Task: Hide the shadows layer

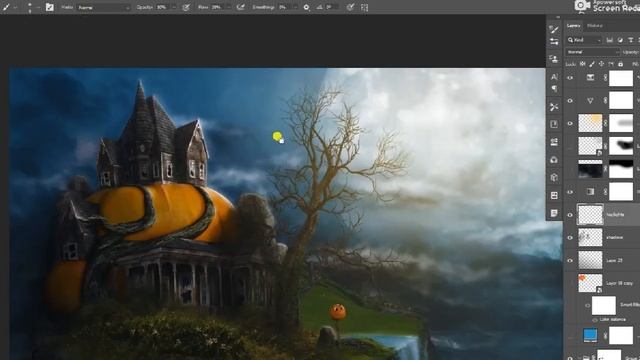Action: pyautogui.click(x=570, y=238)
